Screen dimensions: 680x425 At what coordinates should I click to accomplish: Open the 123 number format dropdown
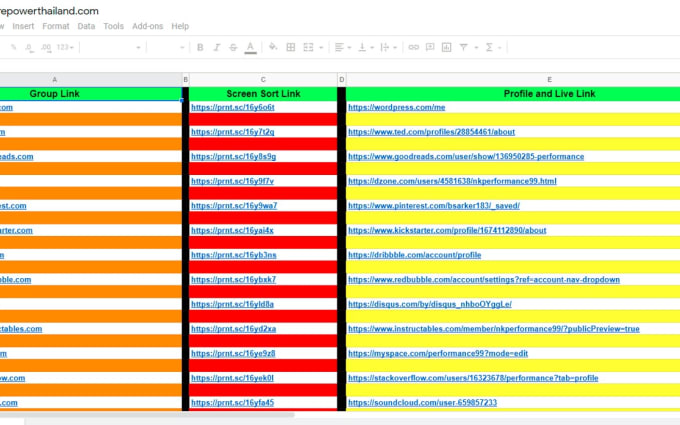point(63,47)
